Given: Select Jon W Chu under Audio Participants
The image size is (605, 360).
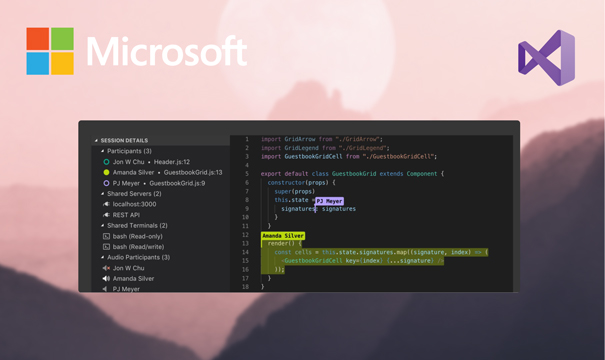Looking at the screenshot, I should 128,268.
